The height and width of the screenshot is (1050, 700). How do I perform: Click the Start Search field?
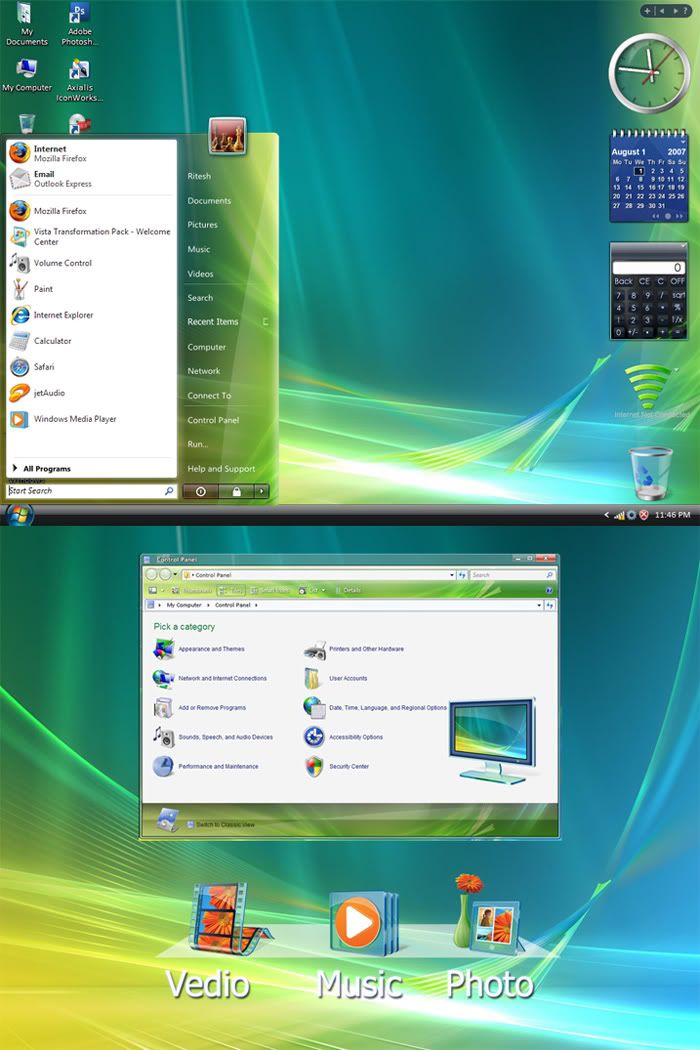92,491
